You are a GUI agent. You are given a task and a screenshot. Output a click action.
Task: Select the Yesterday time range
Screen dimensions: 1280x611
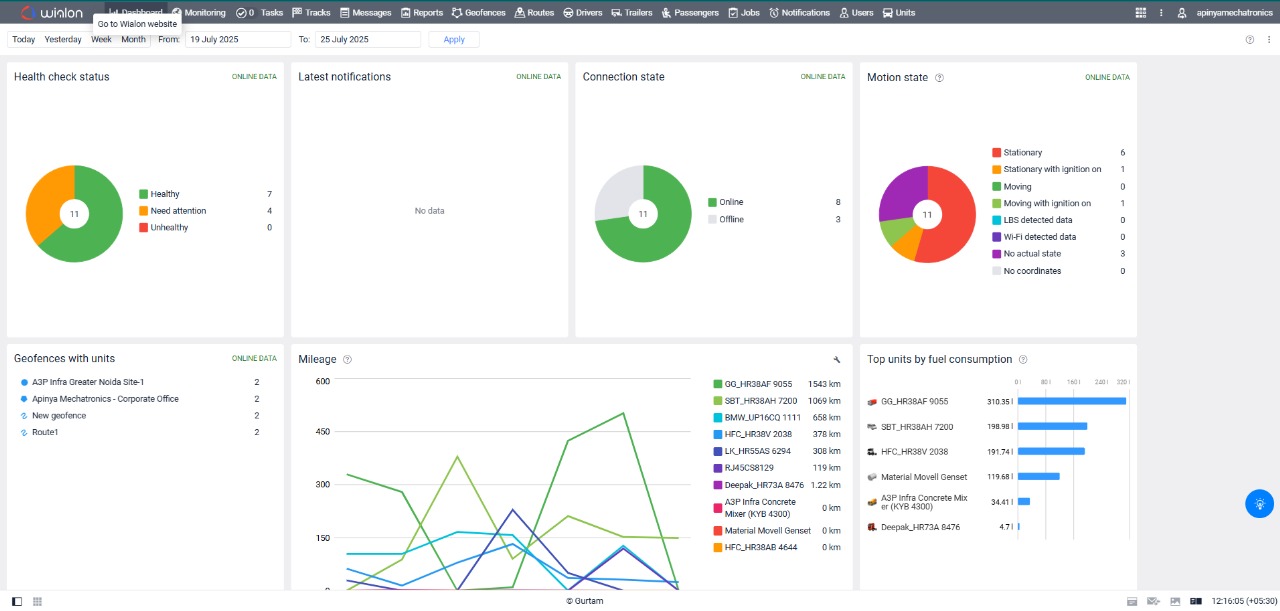point(63,39)
